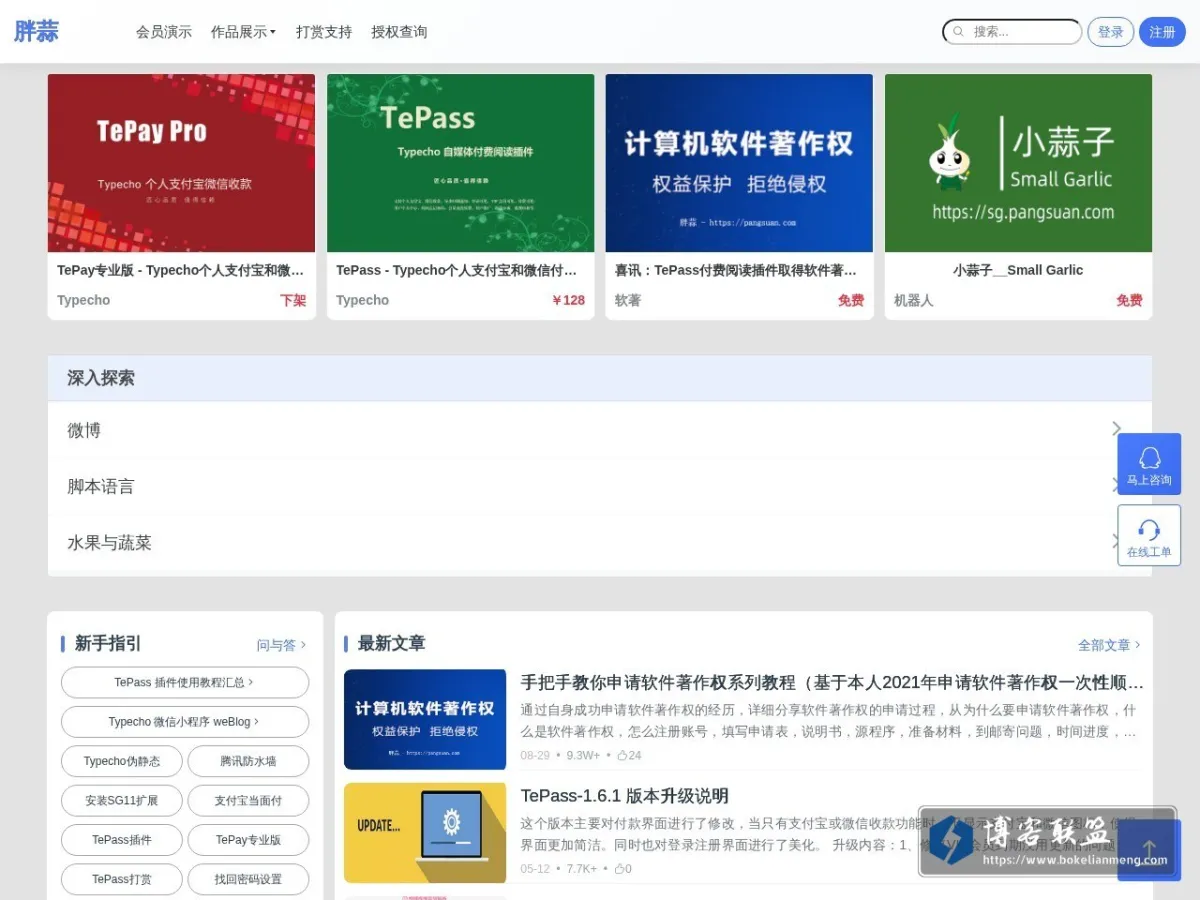Click the 7.7K+ view count
Image resolution: width=1200 pixels, height=900 pixels.
tap(582, 869)
